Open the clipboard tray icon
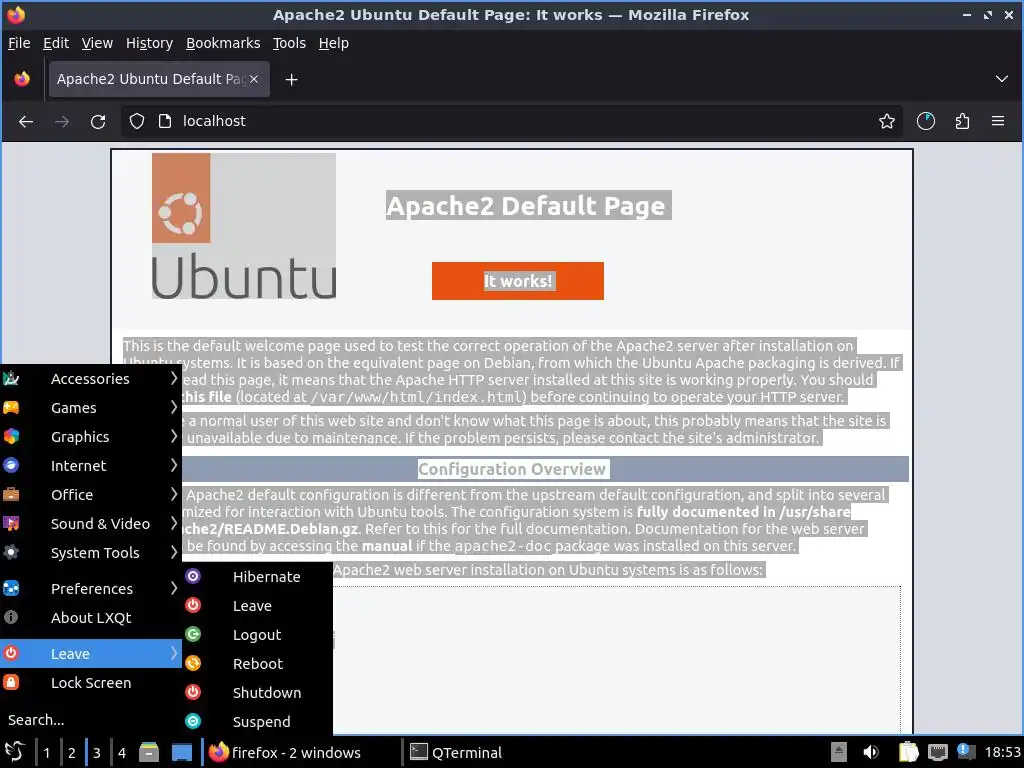Screen dimensions: 1024x768 [x=908, y=752]
